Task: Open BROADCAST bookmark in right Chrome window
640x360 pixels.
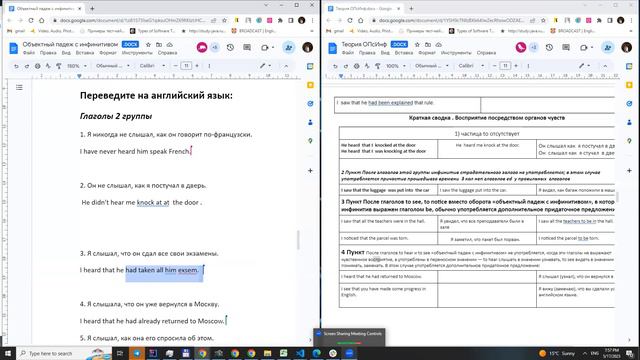Action: [x=573, y=31]
